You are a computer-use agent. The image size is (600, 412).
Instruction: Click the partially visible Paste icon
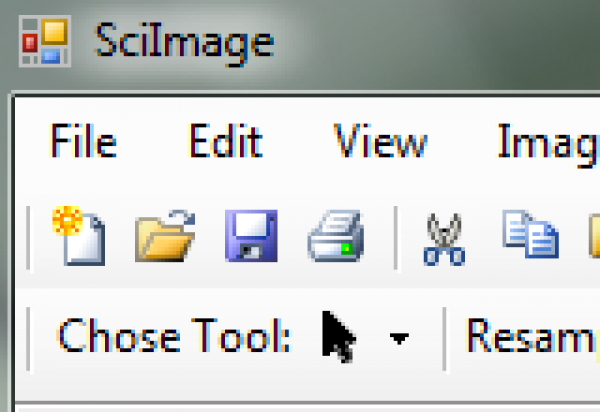(x=593, y=236)
